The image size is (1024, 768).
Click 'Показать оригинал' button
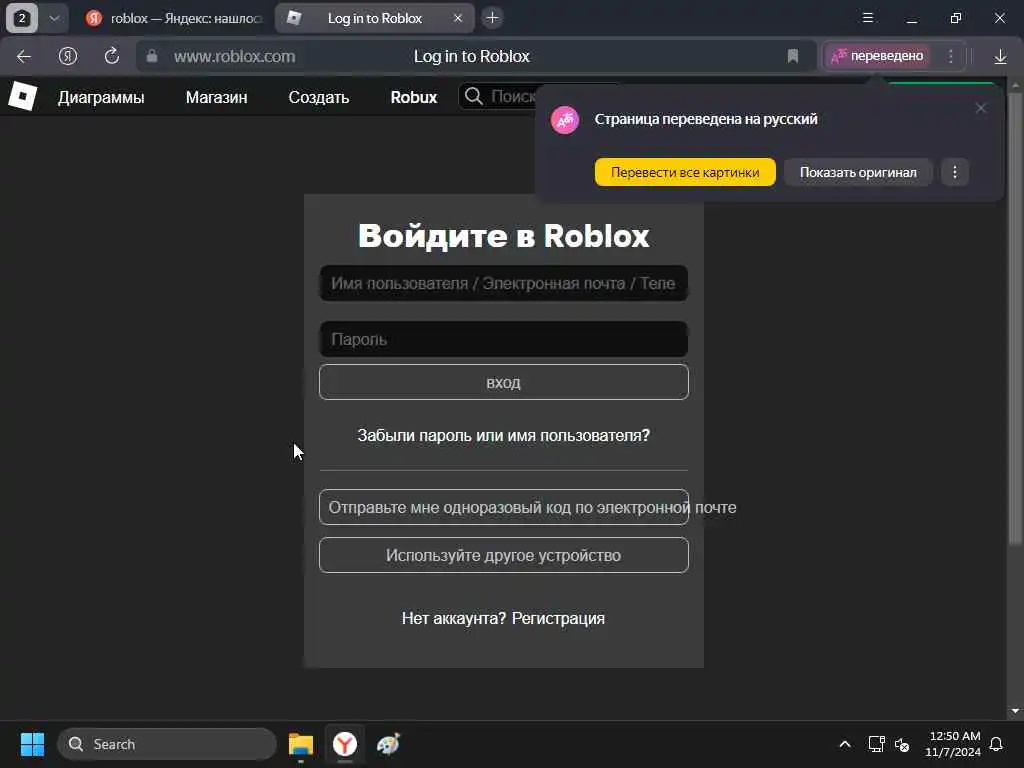858,172
